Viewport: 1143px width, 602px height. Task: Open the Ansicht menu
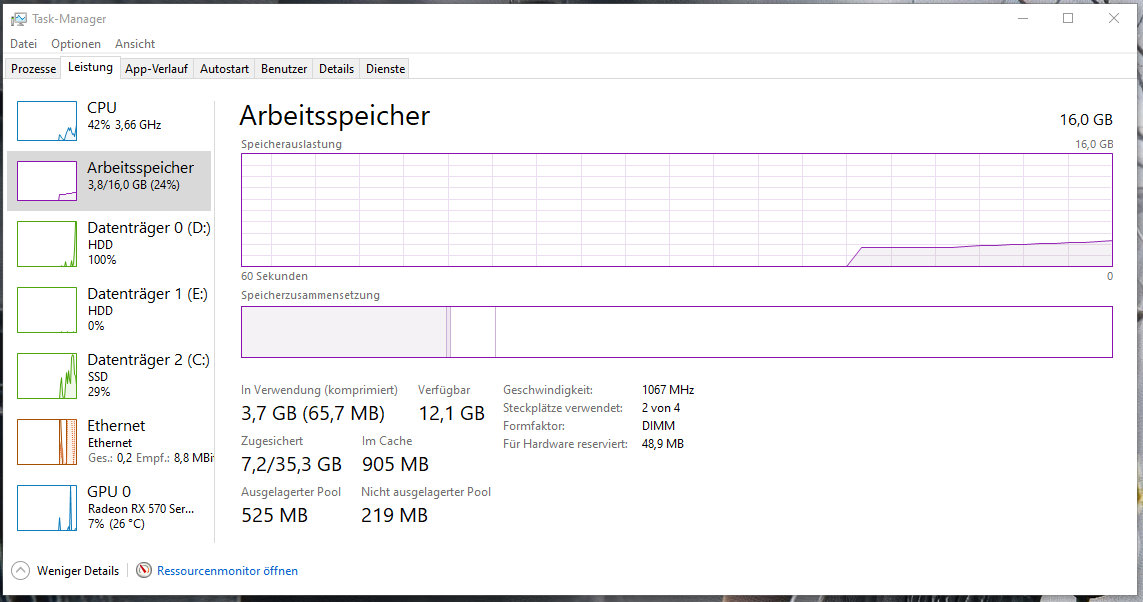pos(135,44)
